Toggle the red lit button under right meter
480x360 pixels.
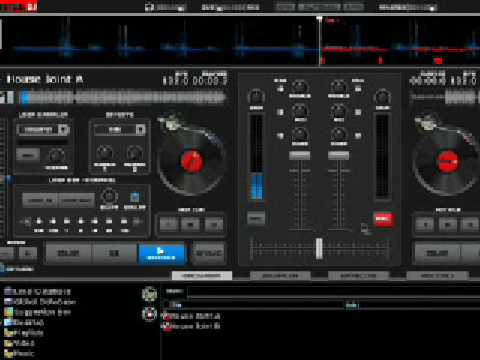(x=383, y=220)
